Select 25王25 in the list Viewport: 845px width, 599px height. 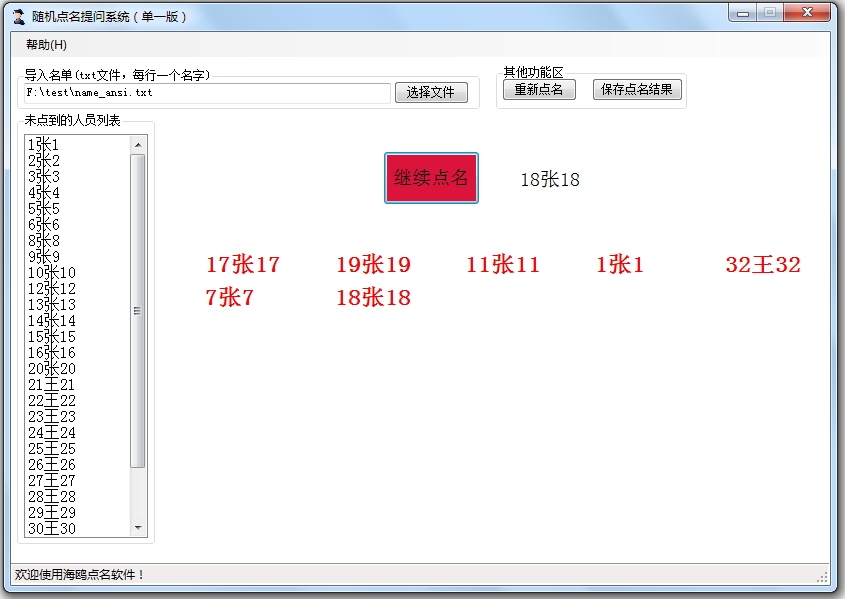78,449
